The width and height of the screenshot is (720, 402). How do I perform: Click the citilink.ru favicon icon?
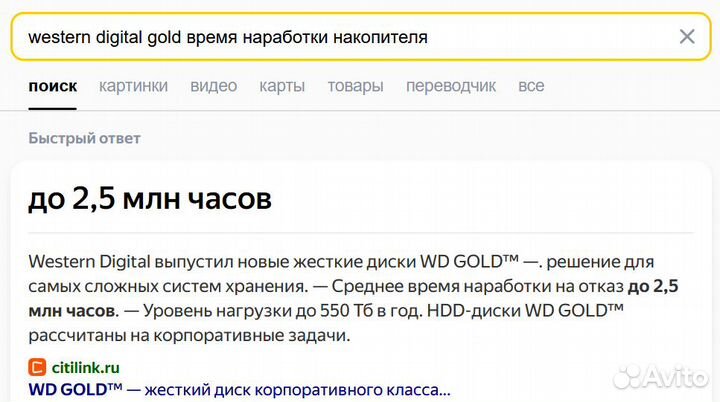(x=37, y=368)
